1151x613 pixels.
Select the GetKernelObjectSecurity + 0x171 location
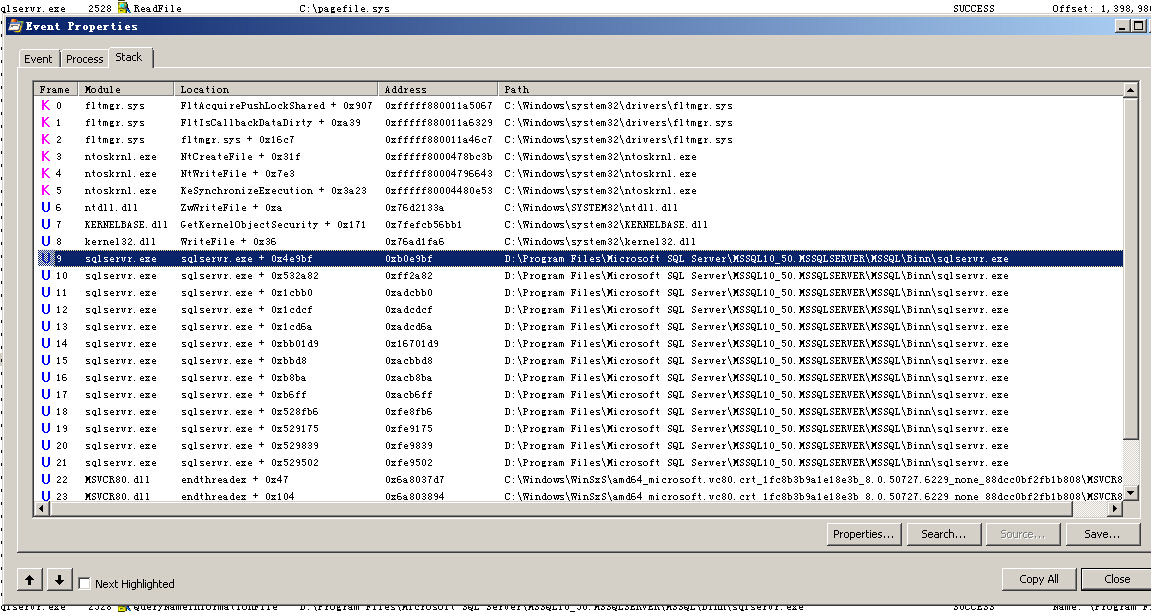tap(272, 225)
